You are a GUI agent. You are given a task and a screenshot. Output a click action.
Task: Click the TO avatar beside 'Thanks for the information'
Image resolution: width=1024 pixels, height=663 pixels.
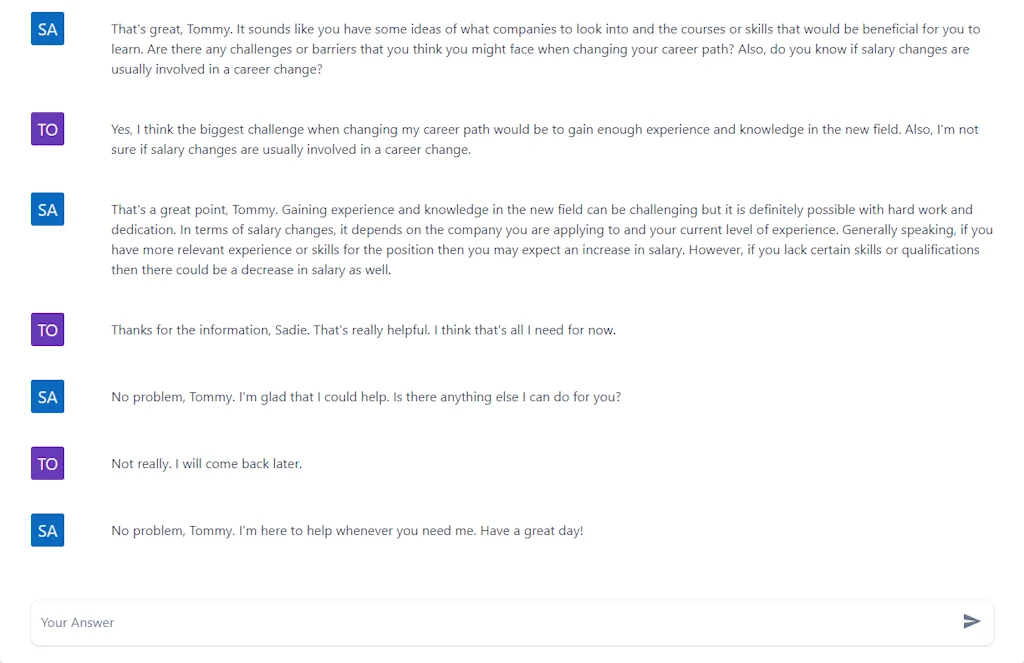pyautogui.click(x=47, y=329)
